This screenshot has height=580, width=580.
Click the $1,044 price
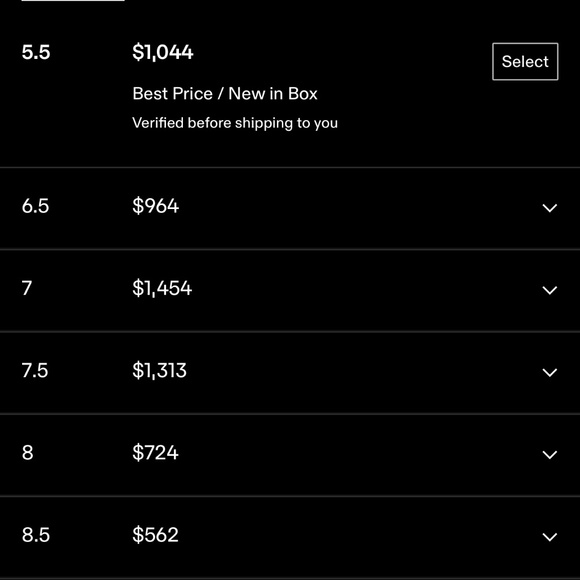tap(163, 52)
